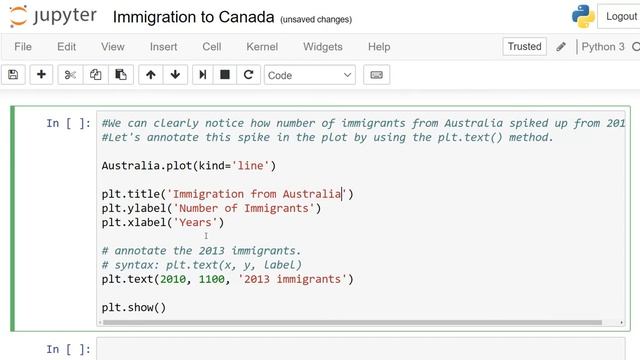640x360 pixels.
Task: Click the plt.text(2010, 1100...) line
Action: click(x=228, y=279)
